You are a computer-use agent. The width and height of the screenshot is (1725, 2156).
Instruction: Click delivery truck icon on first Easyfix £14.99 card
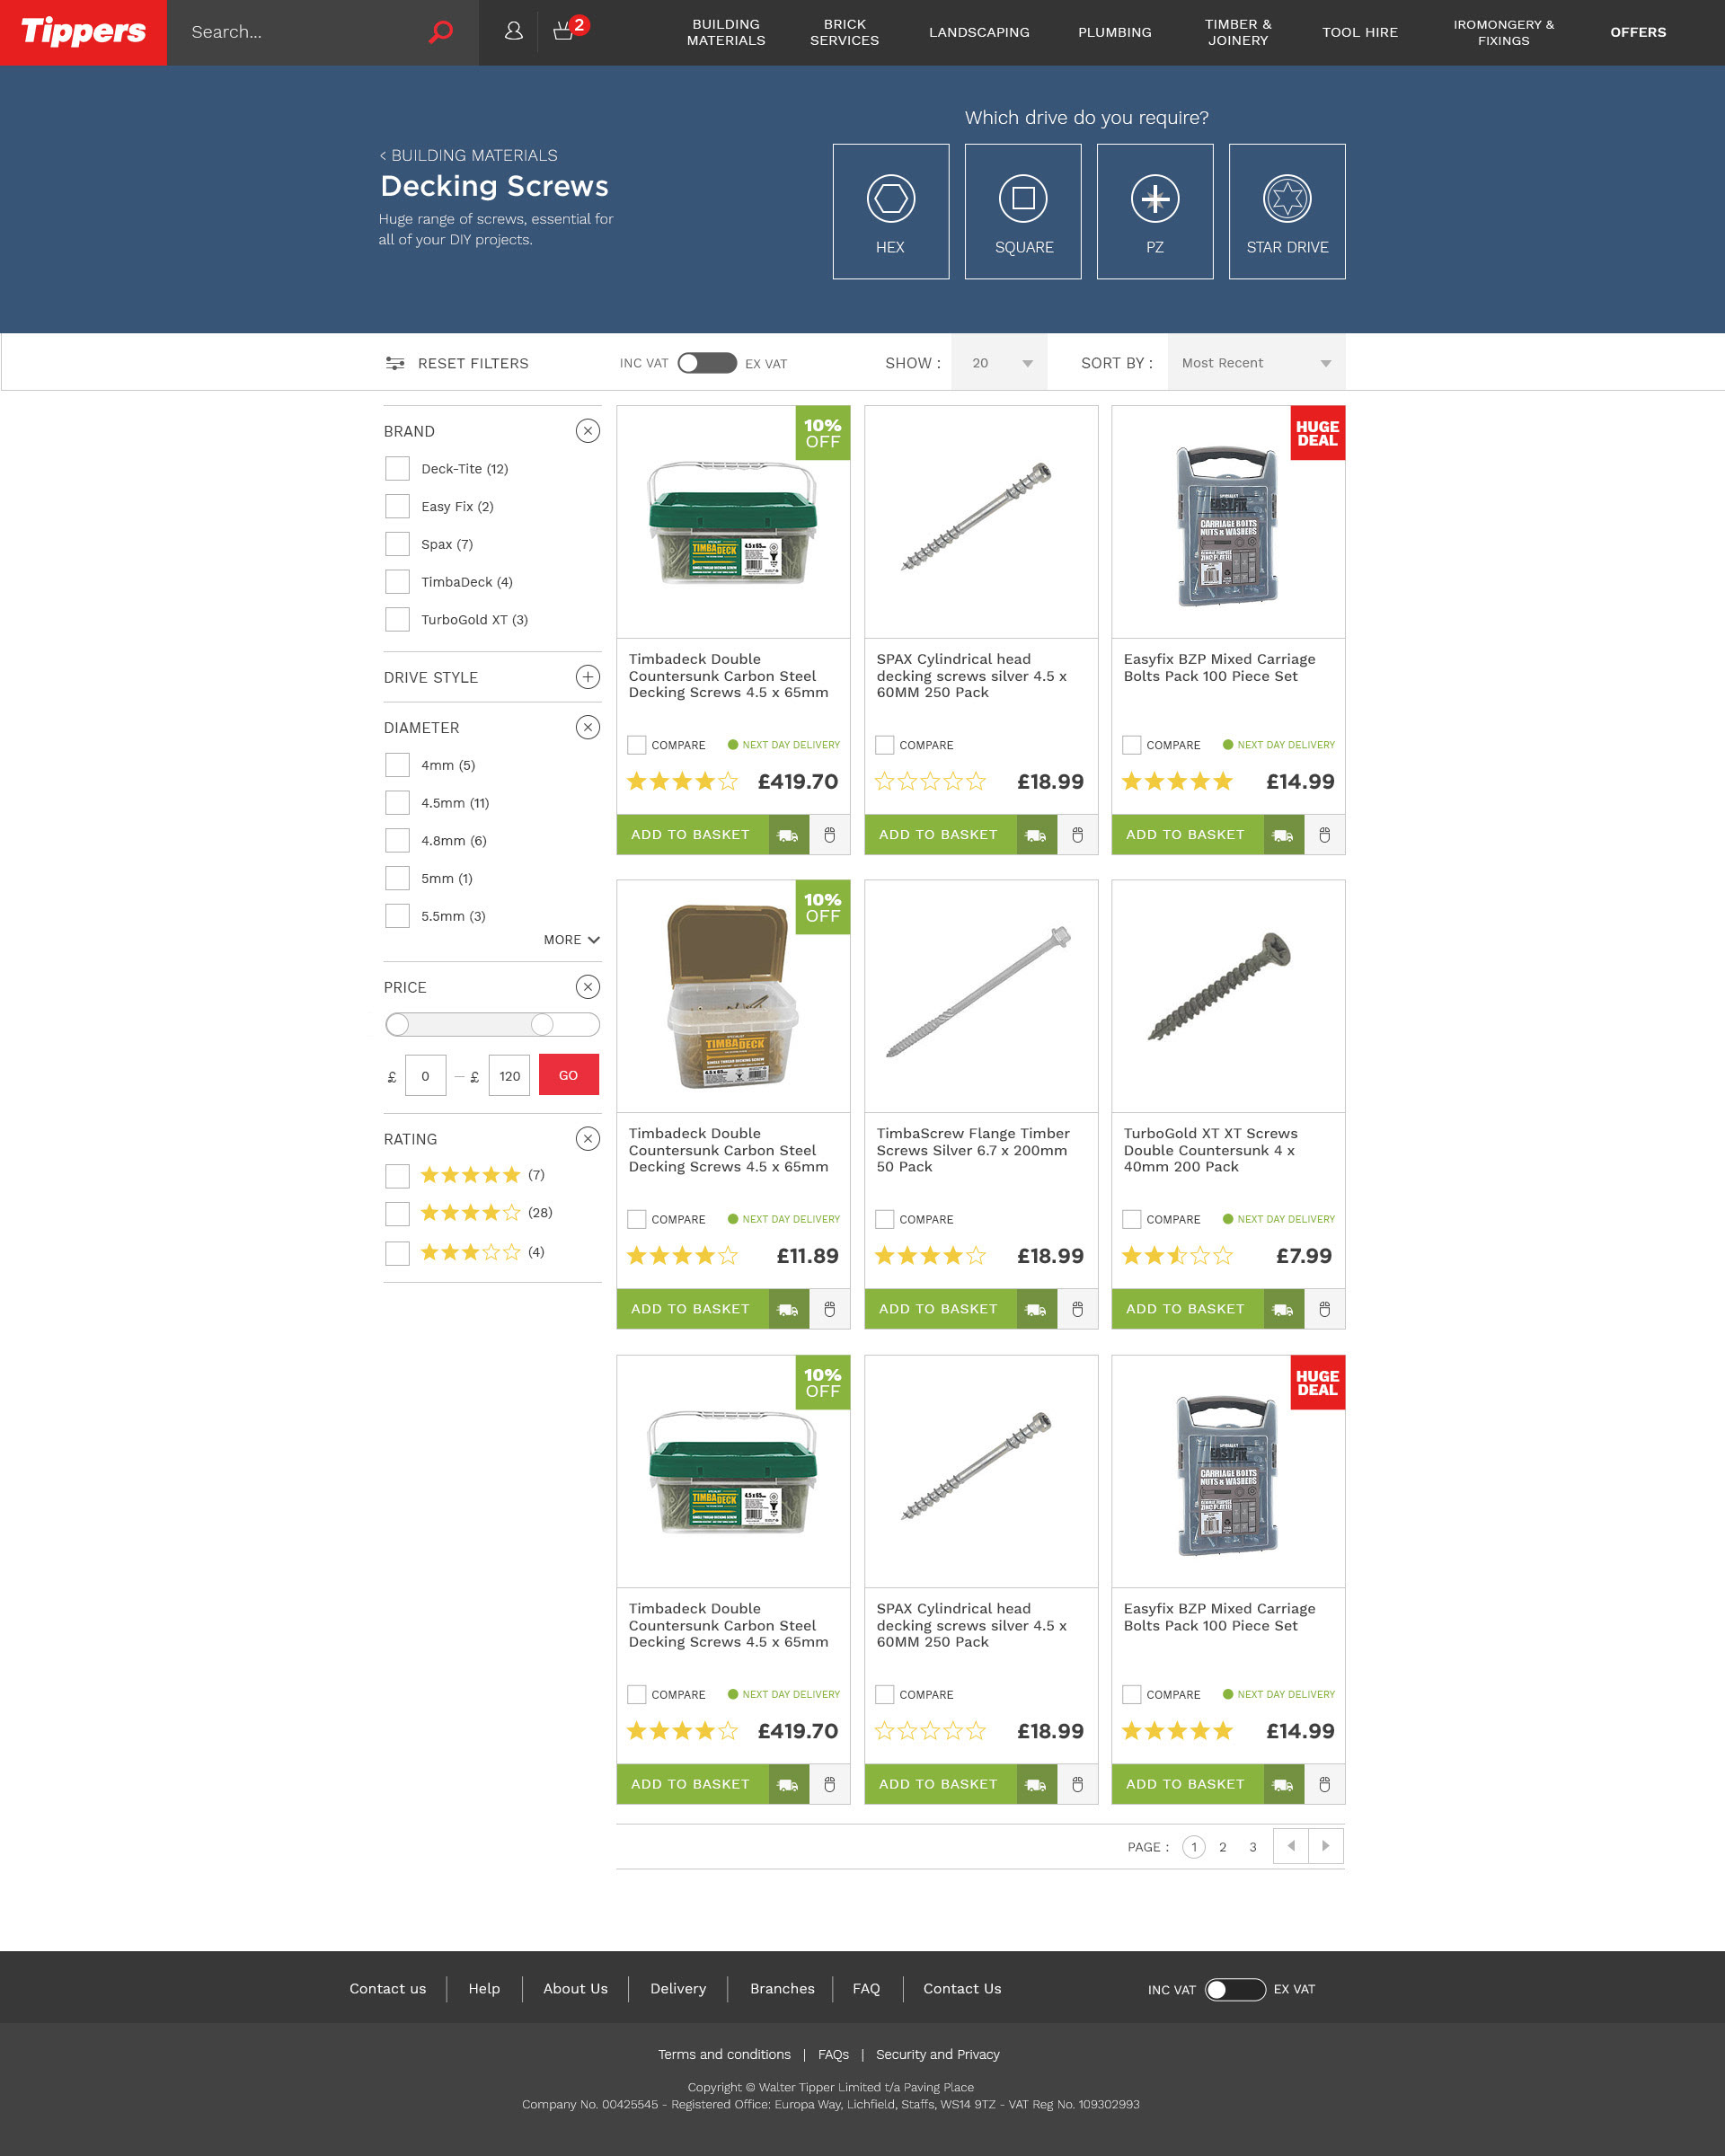tap(1283, 835)
